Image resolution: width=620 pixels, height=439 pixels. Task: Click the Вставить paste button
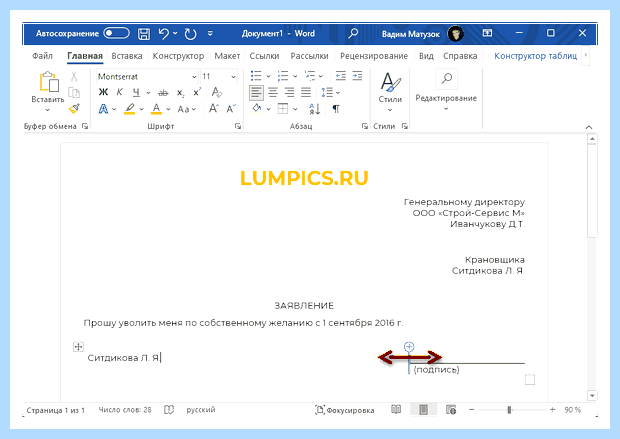coord(48,91)
